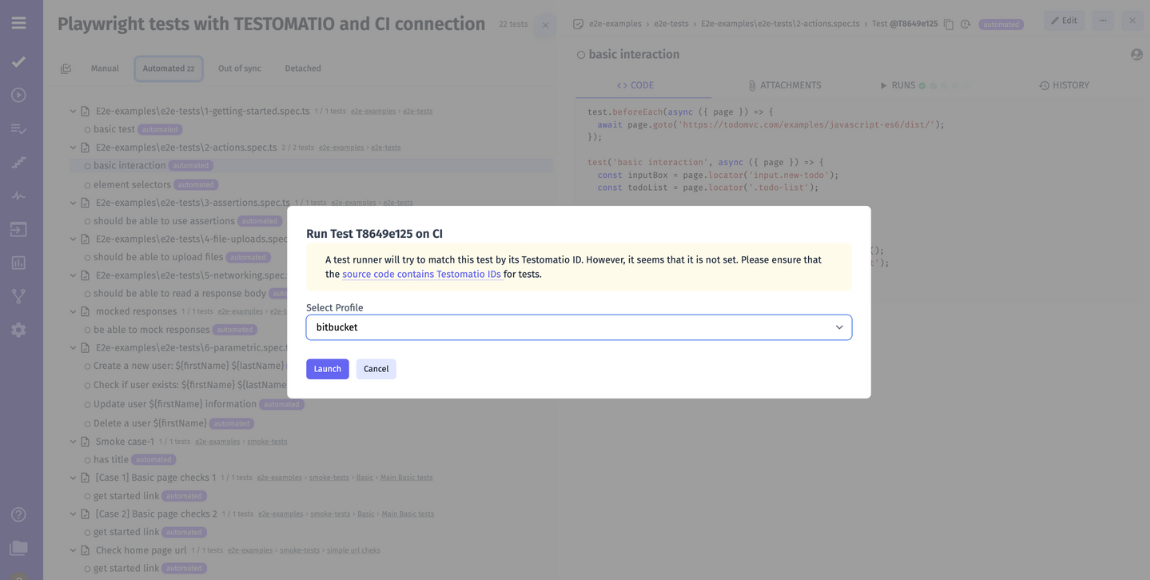Viewport: 1150px width, 580px height.
Task: Click the refresh icon left of the Manual tab
Action: tap(66, 68)
